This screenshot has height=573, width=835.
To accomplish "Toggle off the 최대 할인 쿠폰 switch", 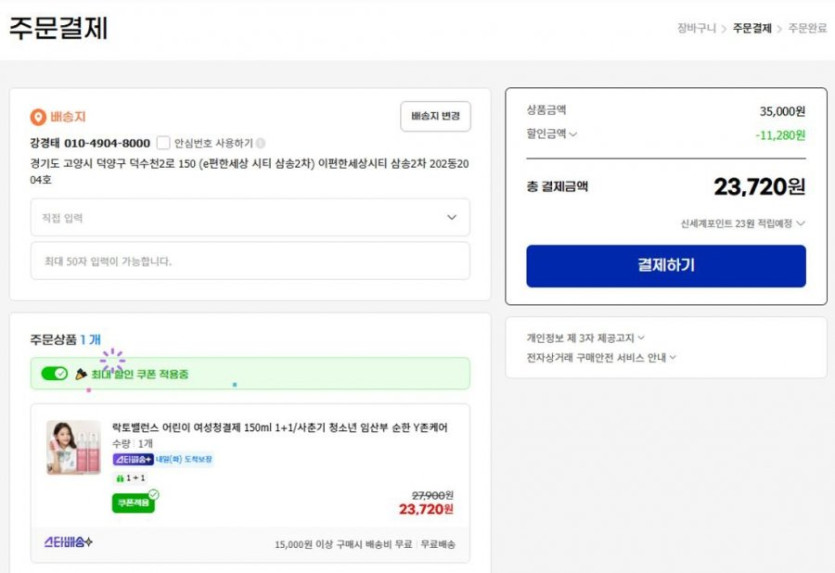I will pyautogui.click(x=54, y=374).
